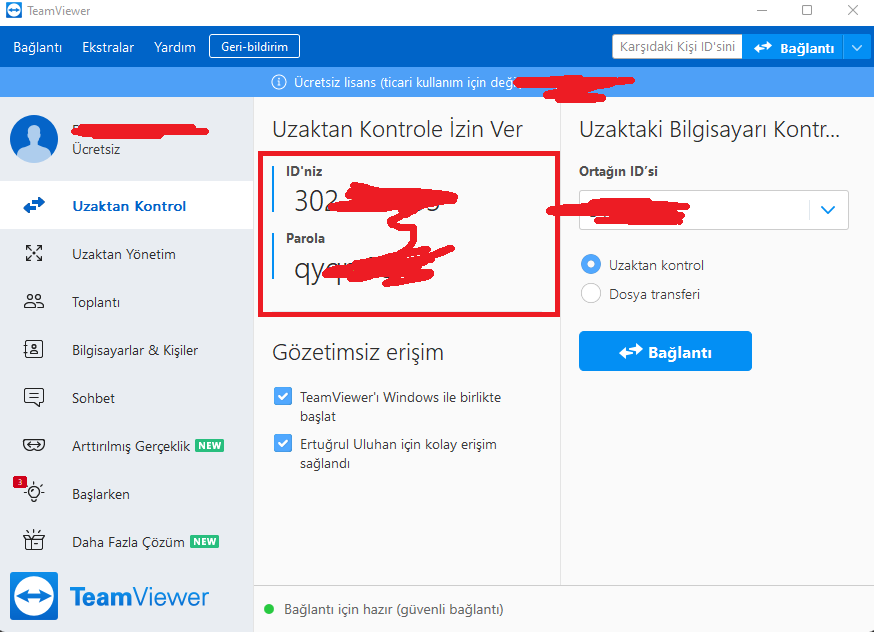Click the green connection status indicator
The height and width of the screenshot is (632, 874).
coord(269,609)
